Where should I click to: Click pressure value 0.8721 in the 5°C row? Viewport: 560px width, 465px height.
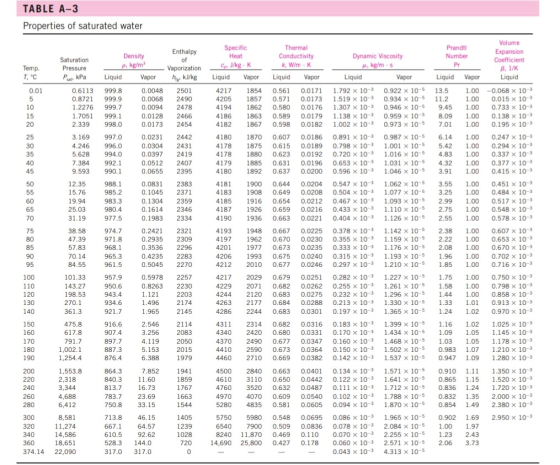(x=82, y=99)
